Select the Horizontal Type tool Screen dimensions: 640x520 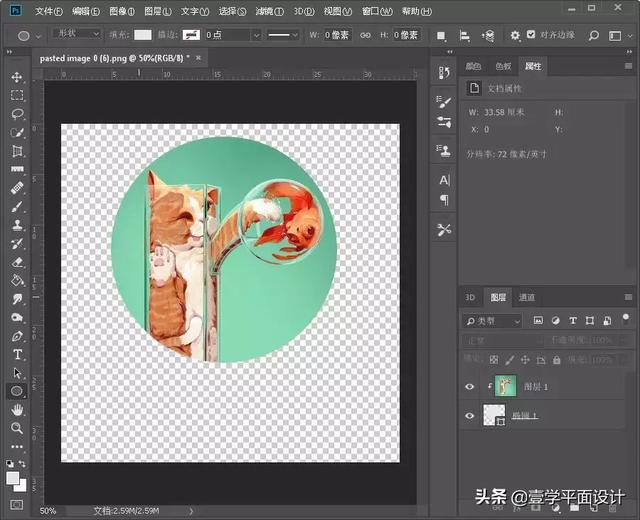[17, 354]
